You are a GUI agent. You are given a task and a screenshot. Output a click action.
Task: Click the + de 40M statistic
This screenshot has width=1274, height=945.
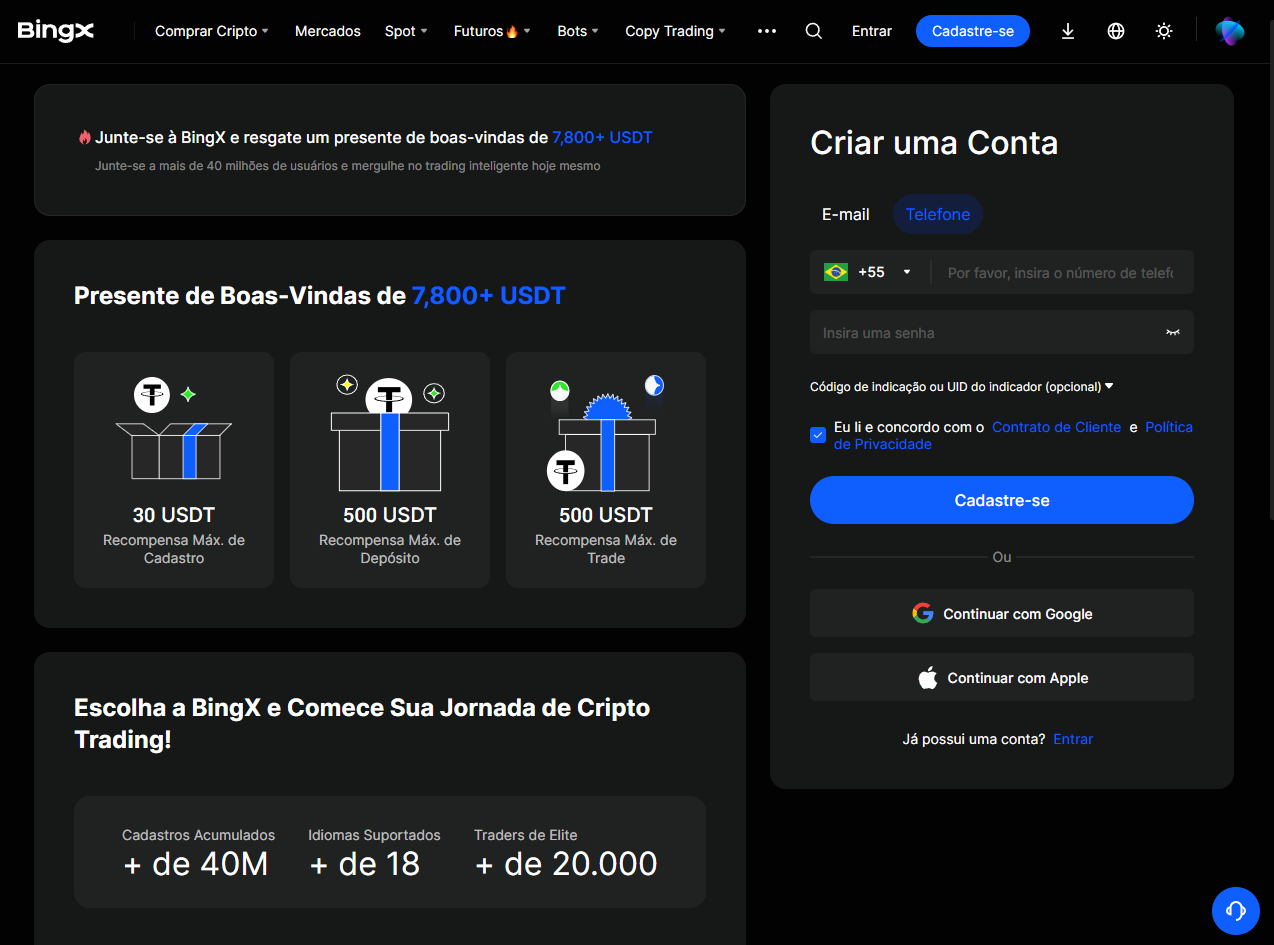[x=196, y=863]
